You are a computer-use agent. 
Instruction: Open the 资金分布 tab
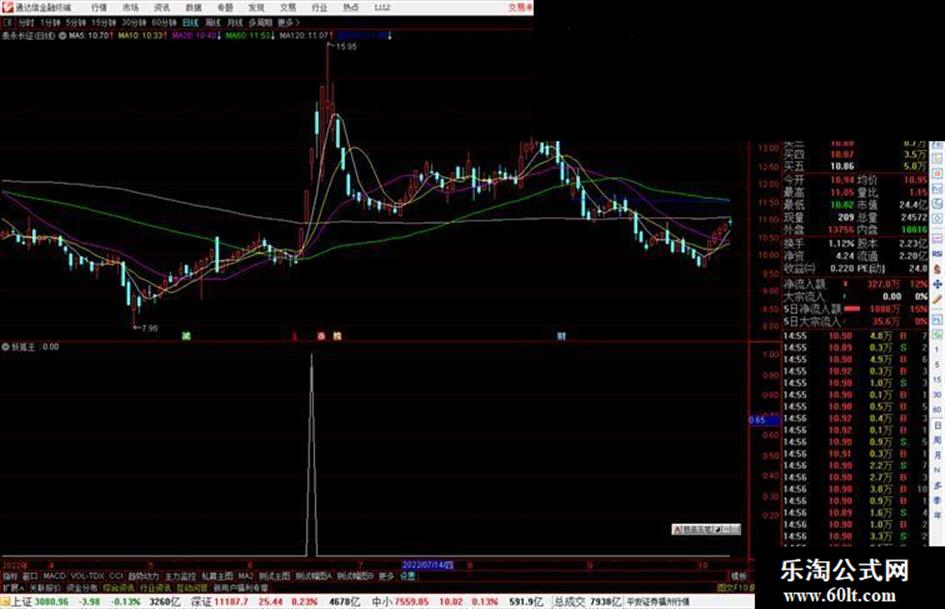click(x=82, y=587)
